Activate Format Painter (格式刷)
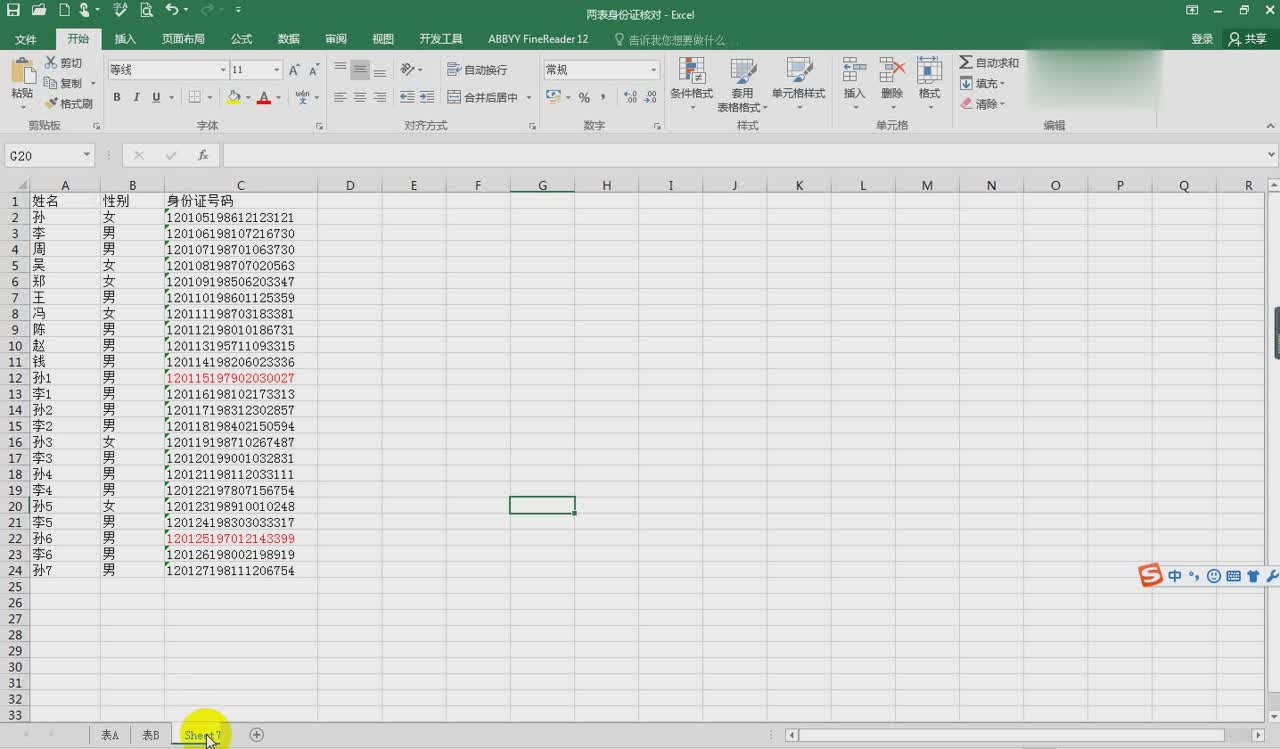The width and height of the screenshot is (1280, 749). [x=68, y=104]
